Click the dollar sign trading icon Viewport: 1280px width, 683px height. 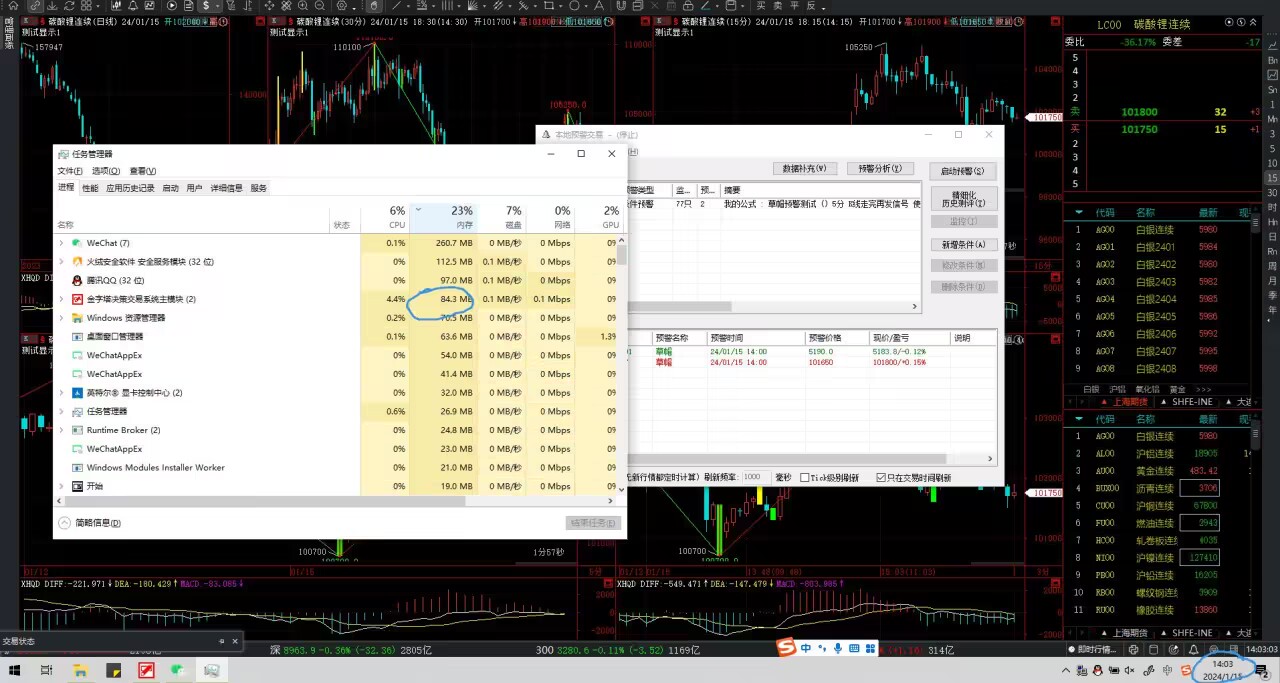coord(205,5)
